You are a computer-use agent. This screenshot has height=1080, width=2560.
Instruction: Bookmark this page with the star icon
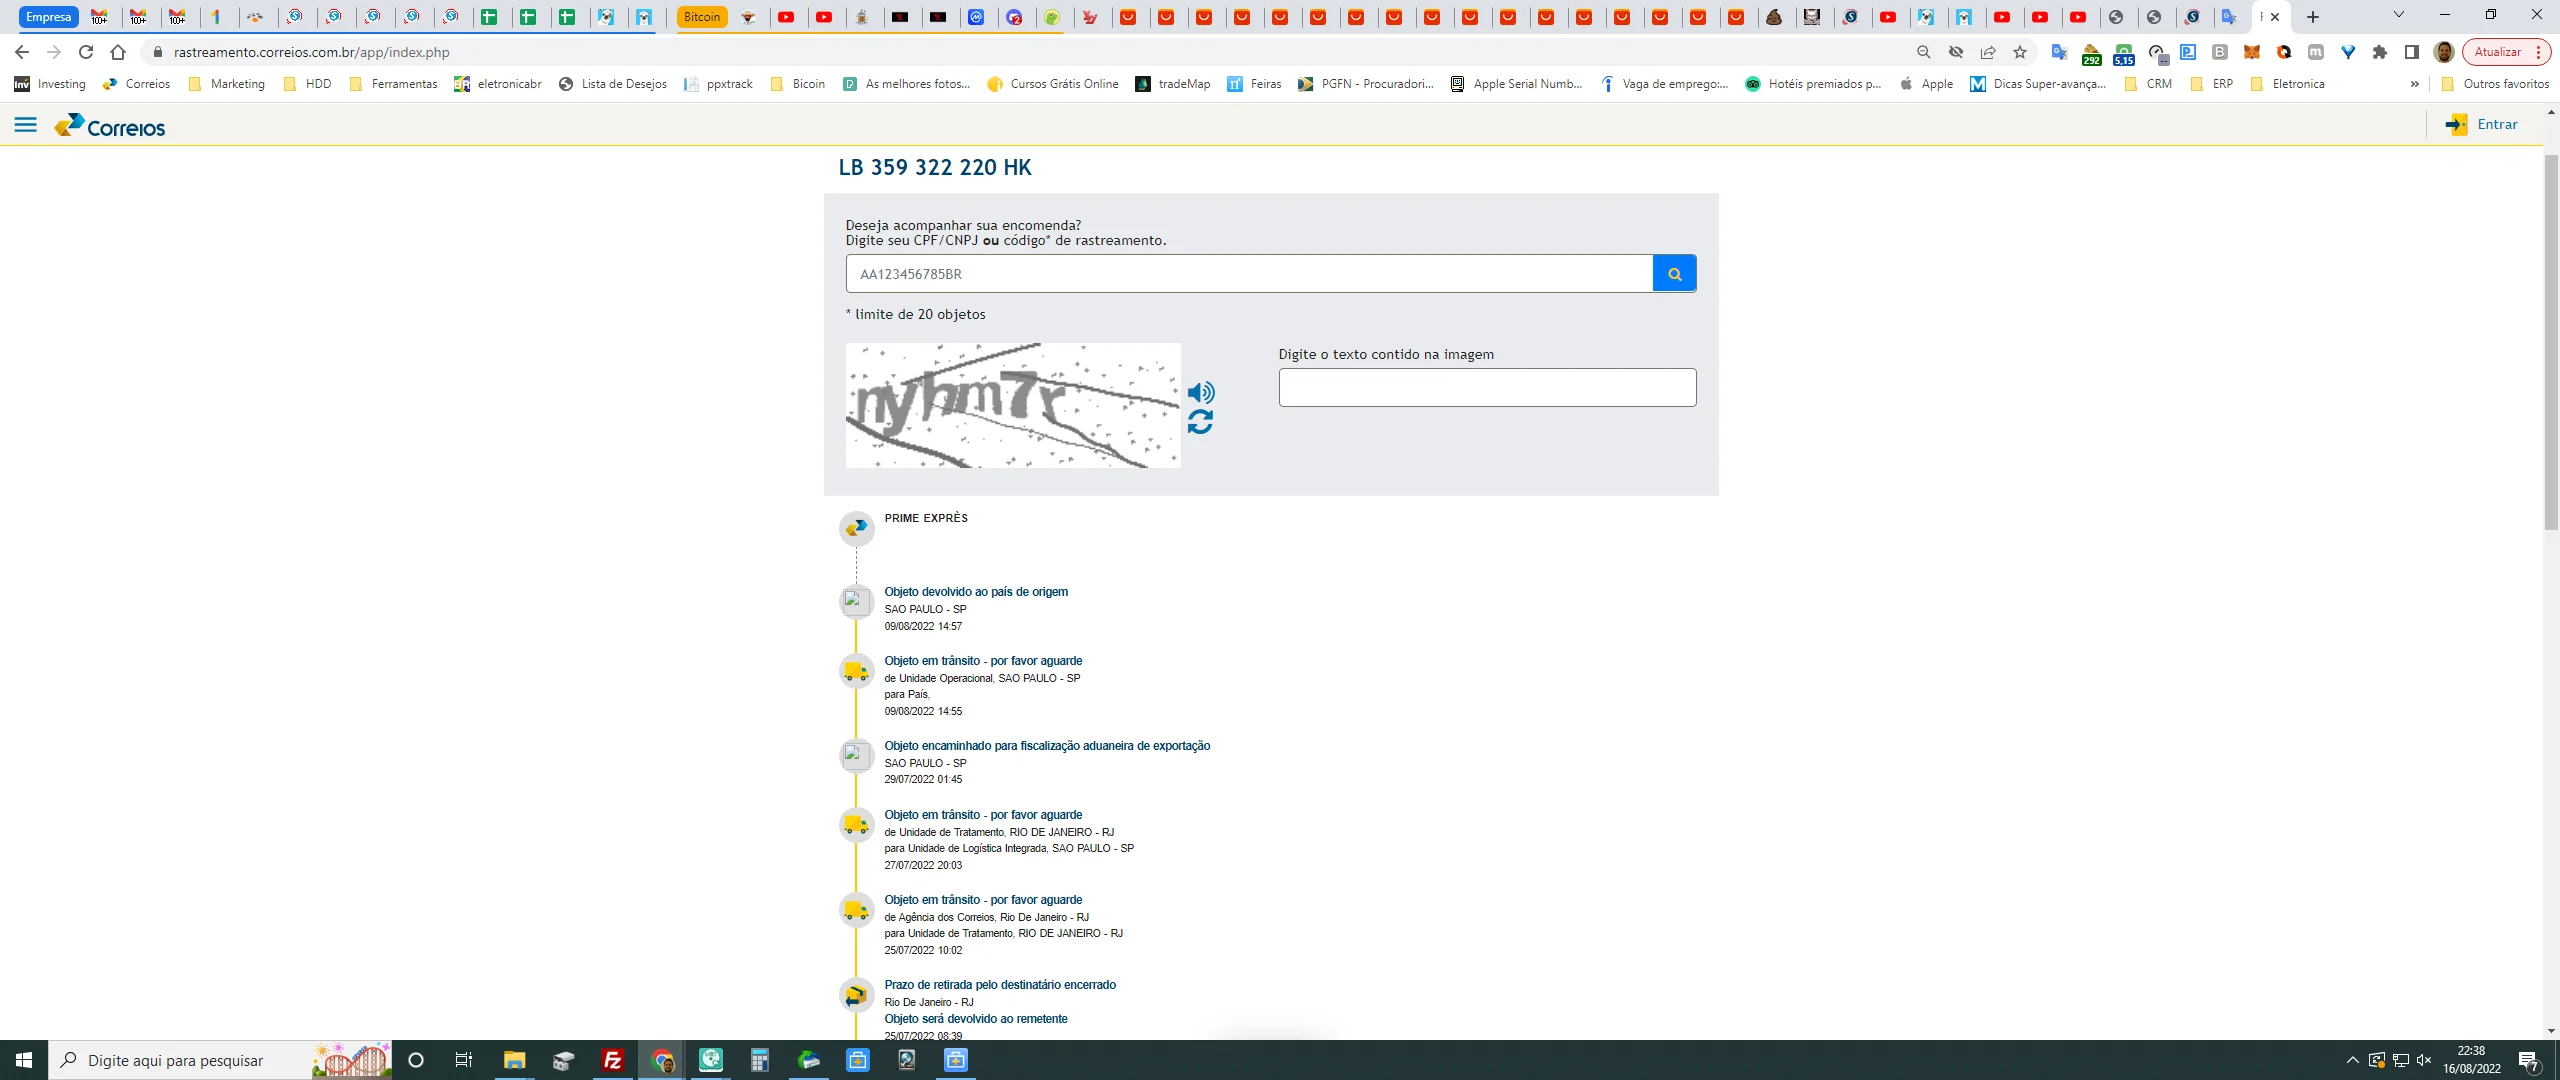(x=2020, y=52)
